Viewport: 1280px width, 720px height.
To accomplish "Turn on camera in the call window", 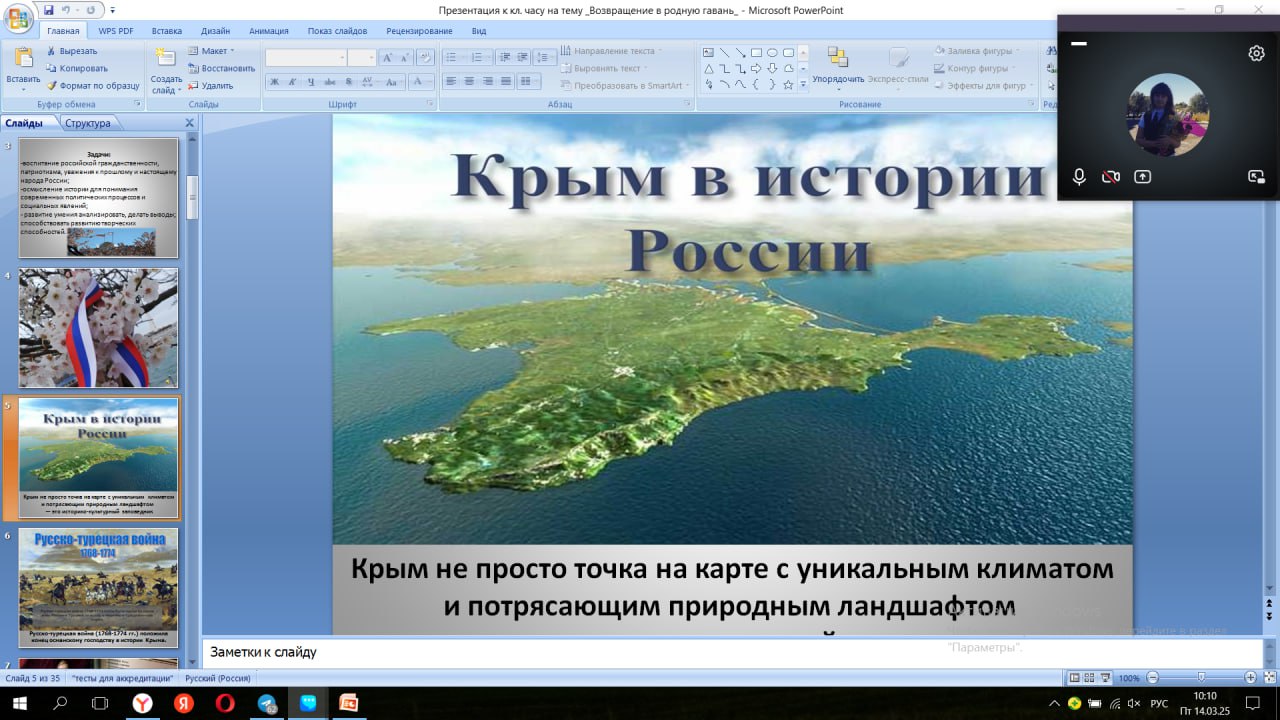I will click(x=1110, y=176).
